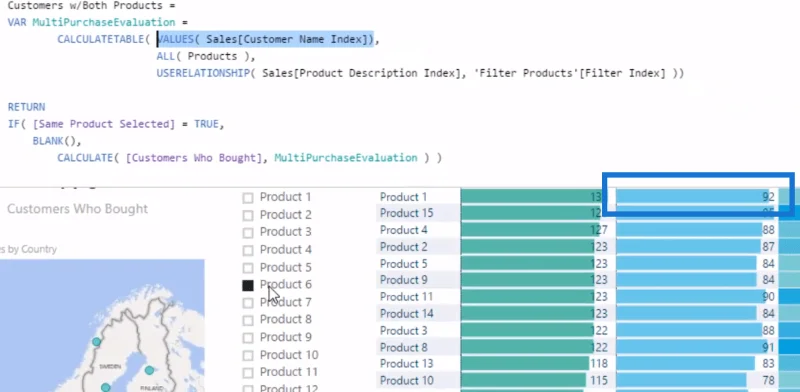Check the Product 11 slicer checkbox
This screenshot has width=800, height=392.
pos(247,373)
